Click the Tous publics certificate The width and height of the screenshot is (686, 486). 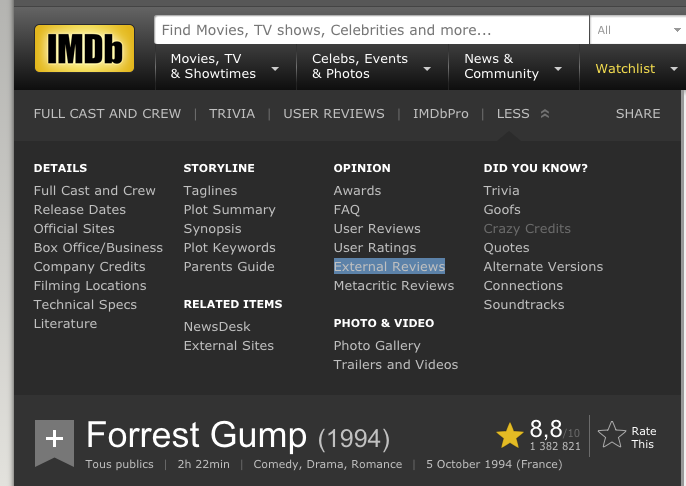click(119, 464)
